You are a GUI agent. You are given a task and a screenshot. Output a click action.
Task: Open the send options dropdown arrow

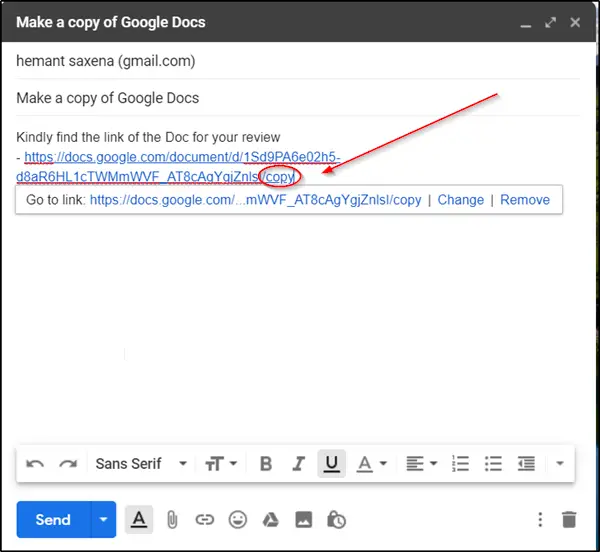tap(103, 519)
